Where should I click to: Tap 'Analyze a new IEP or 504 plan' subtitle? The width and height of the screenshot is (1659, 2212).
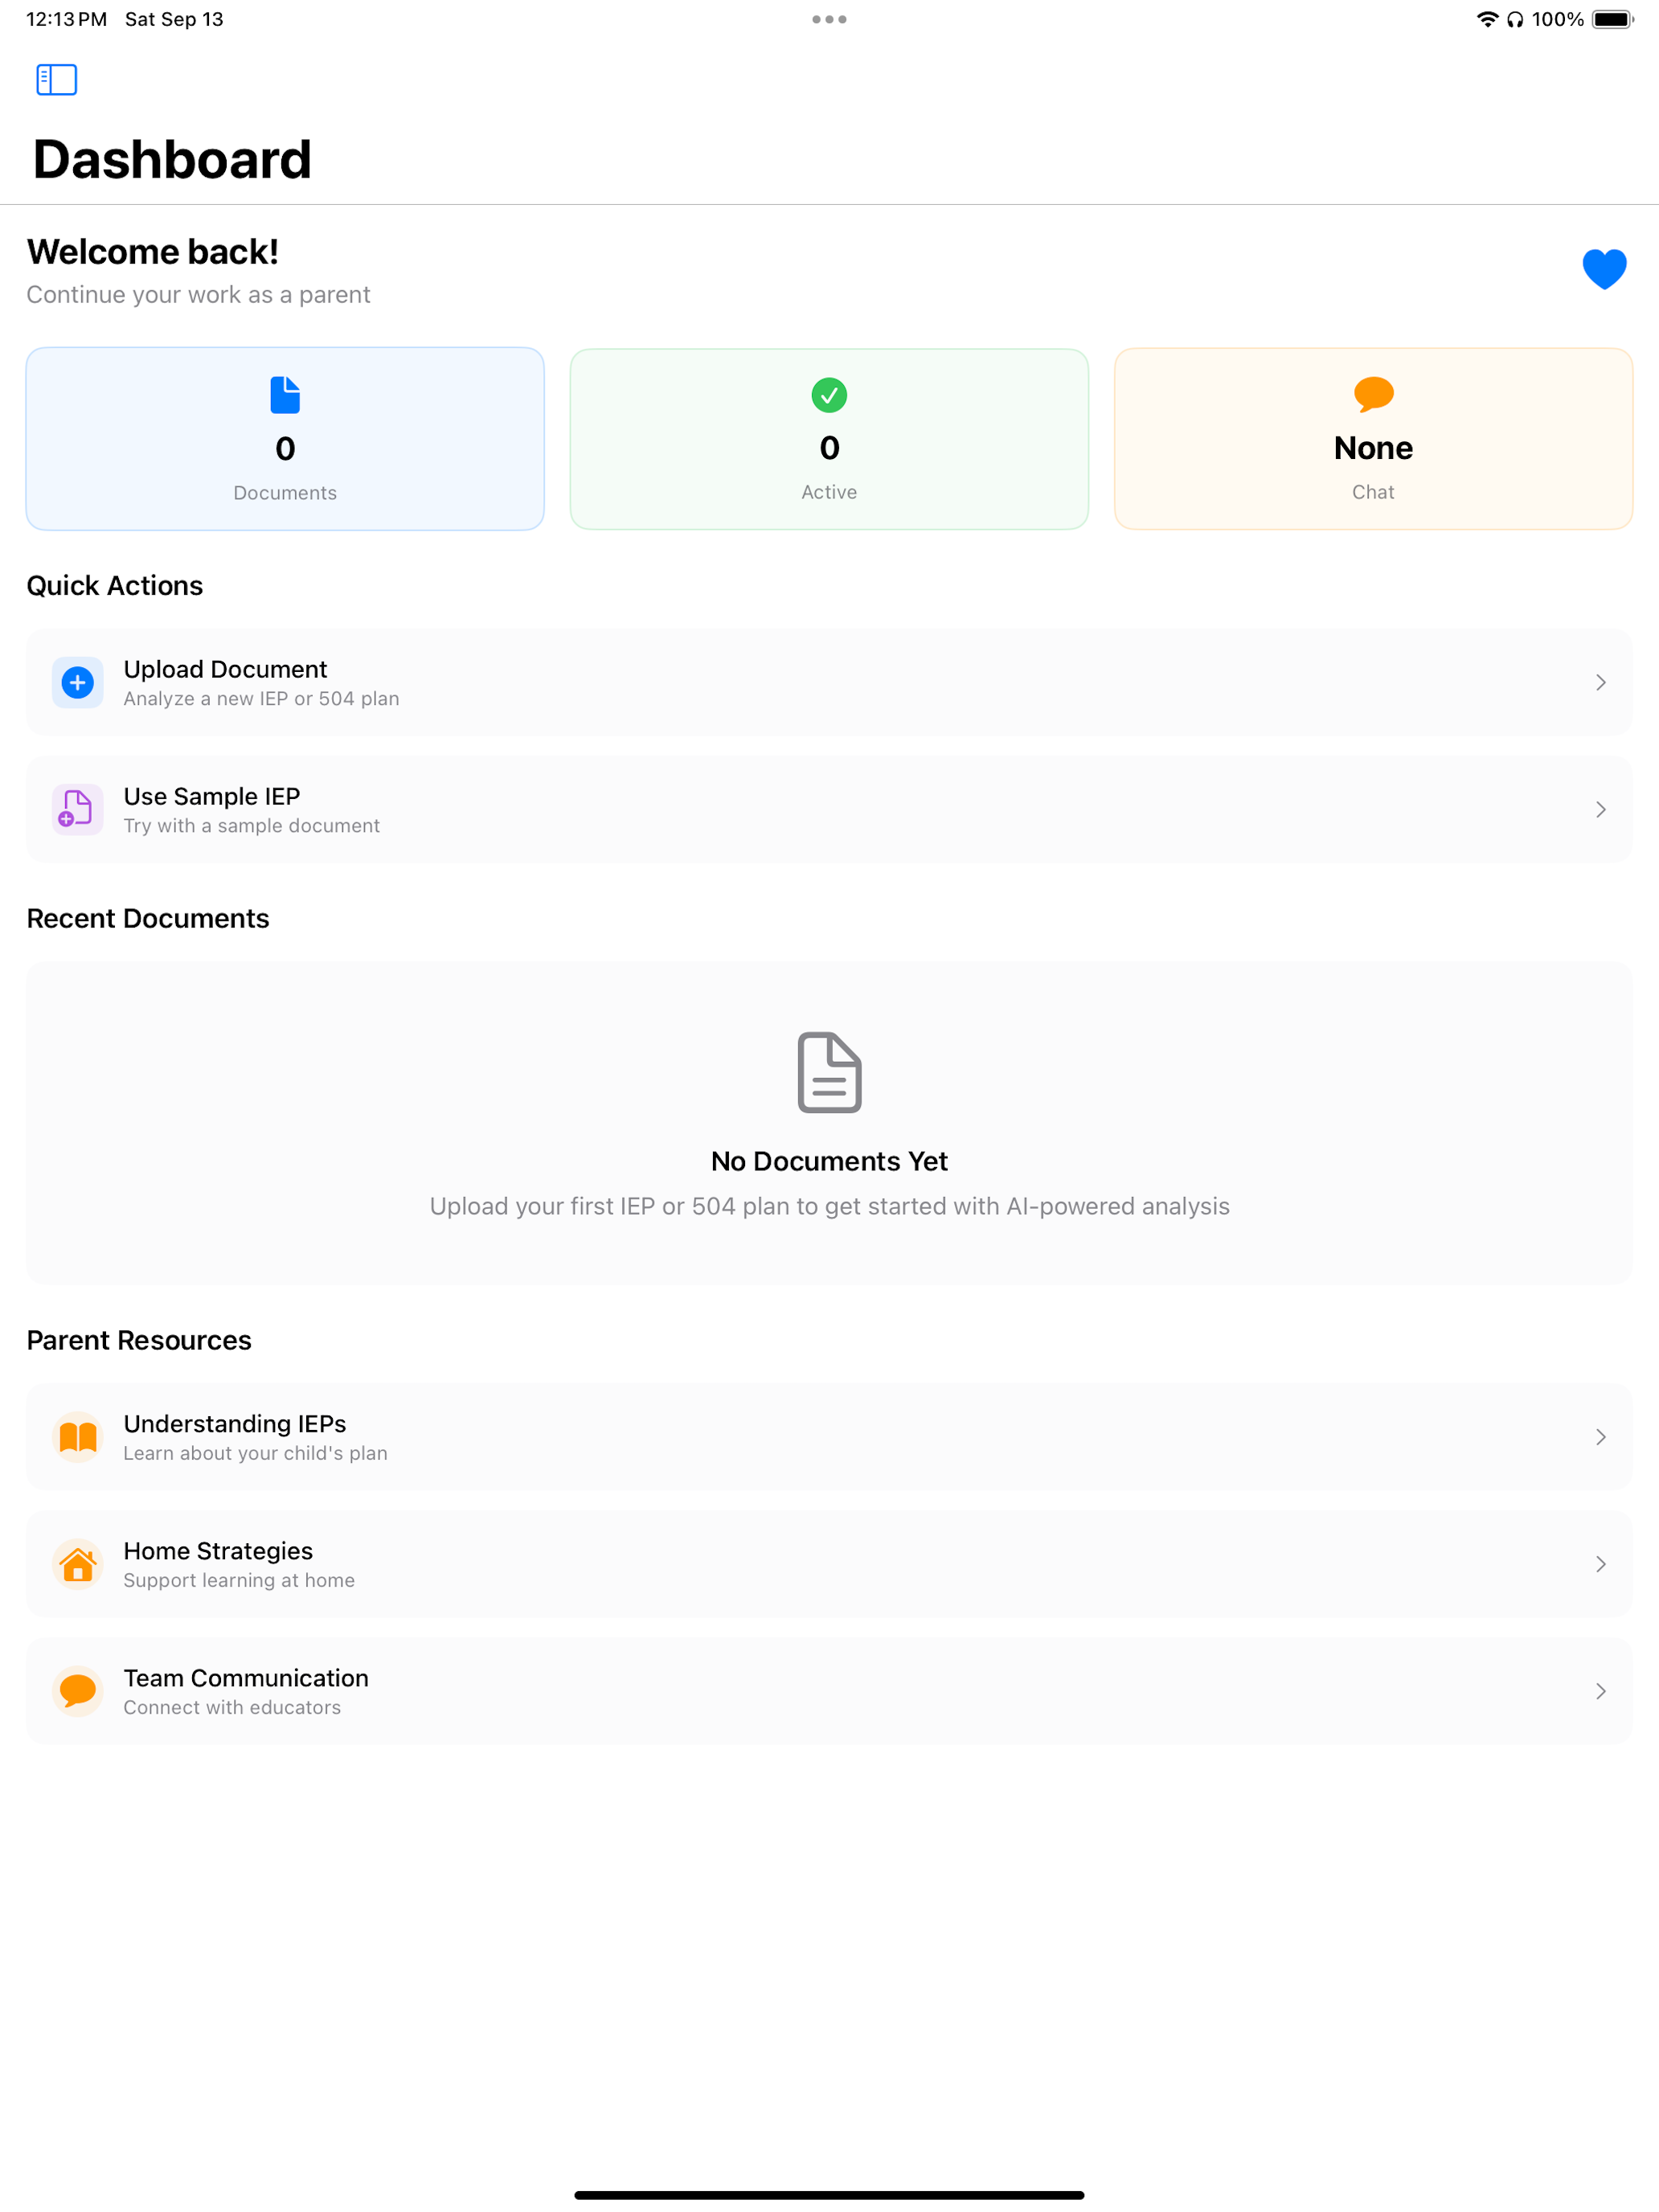[x=261, y=698]
